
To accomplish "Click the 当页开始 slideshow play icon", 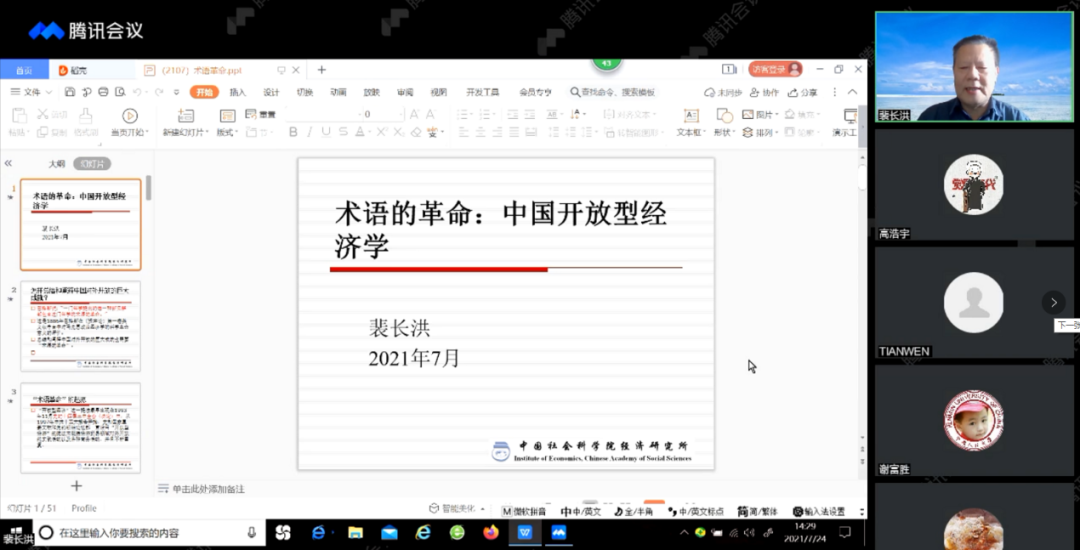I will (129, 116).
